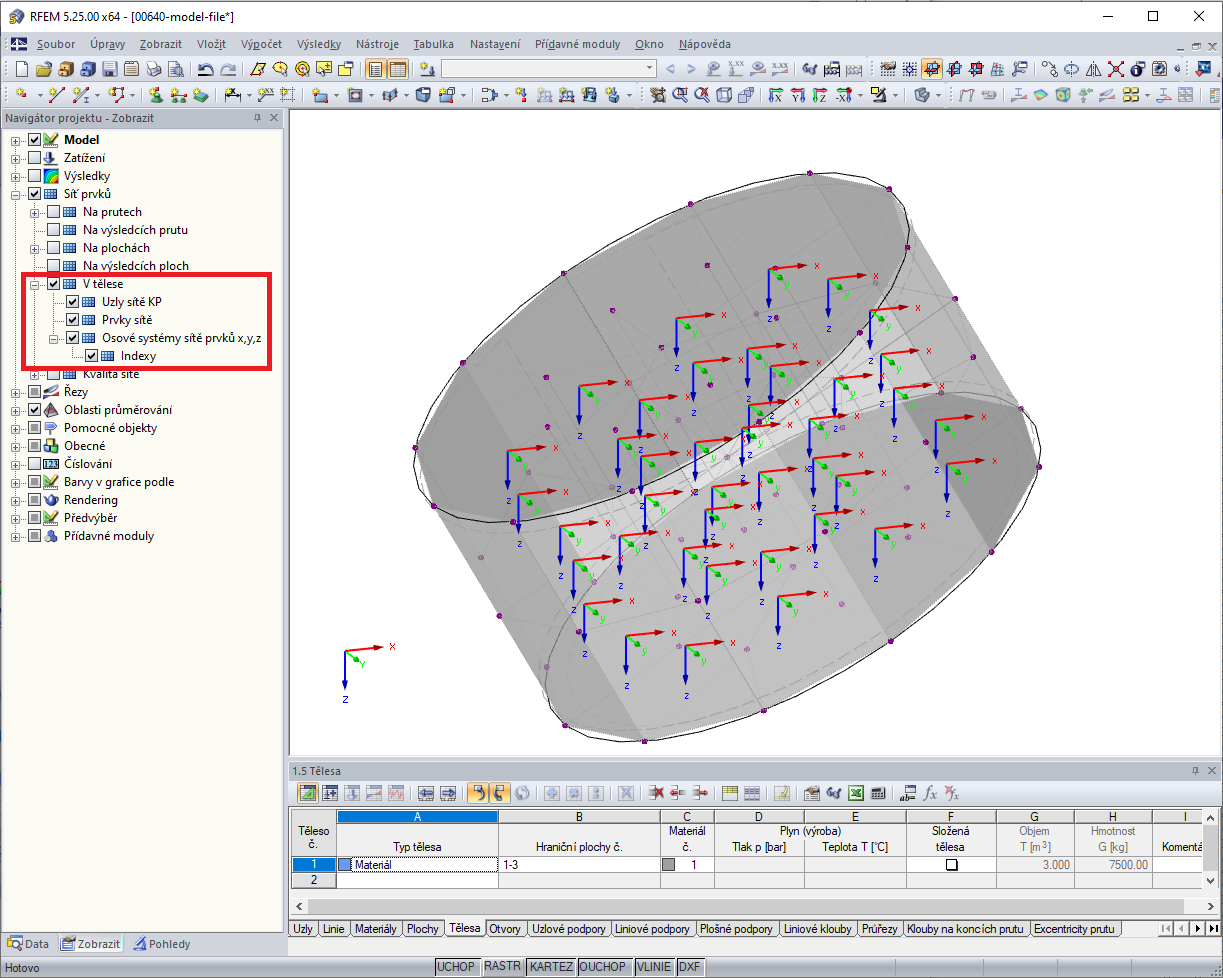Click the function fx icon in table toolbar
This screenshot has height=978, width=1223.
coord(930,793)
